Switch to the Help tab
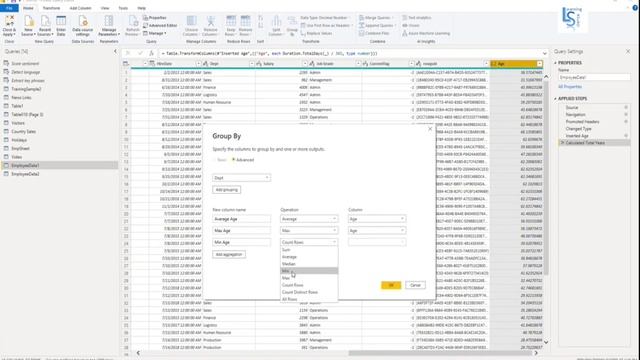This screenshot has width=640, height=360. [141, 8]
